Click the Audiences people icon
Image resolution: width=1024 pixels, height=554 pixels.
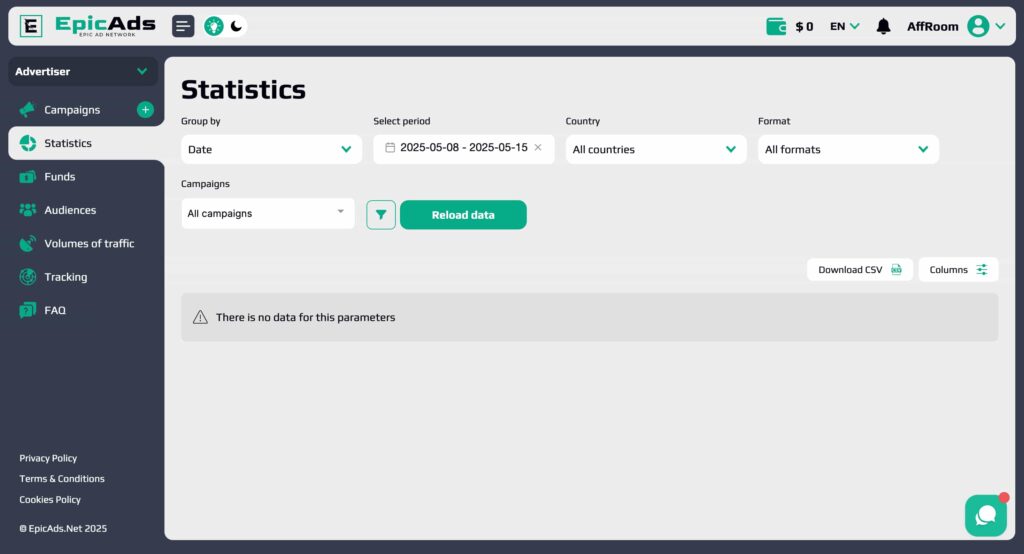tap(27, 210)
